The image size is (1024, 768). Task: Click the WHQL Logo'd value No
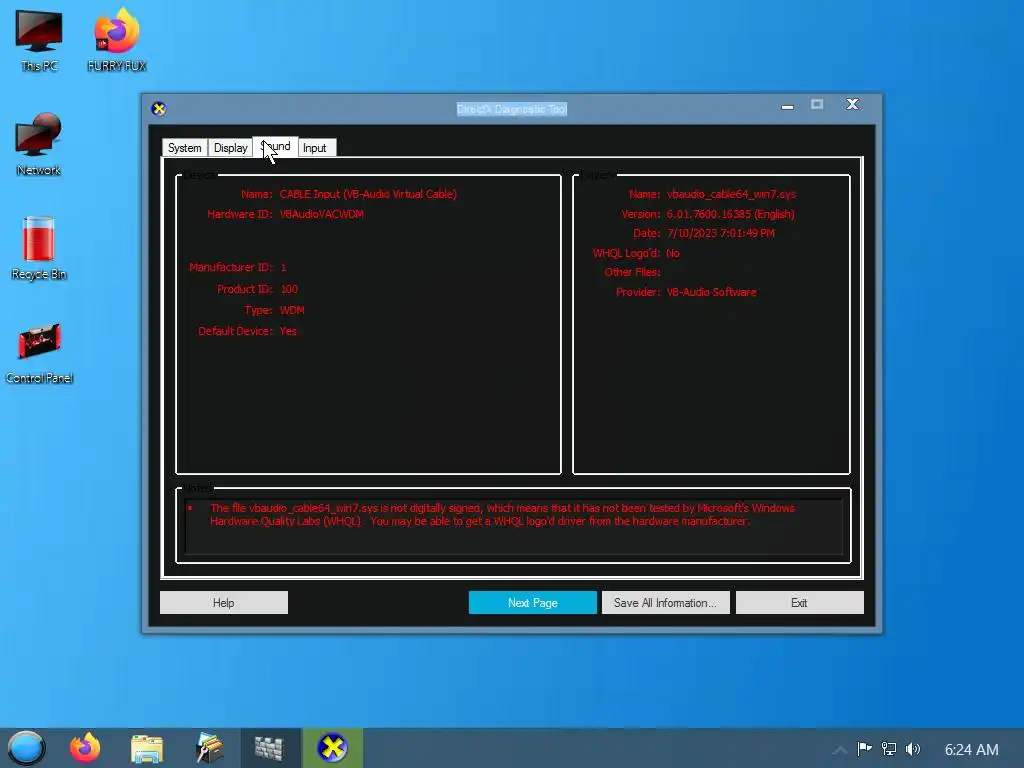pos(673,253)
